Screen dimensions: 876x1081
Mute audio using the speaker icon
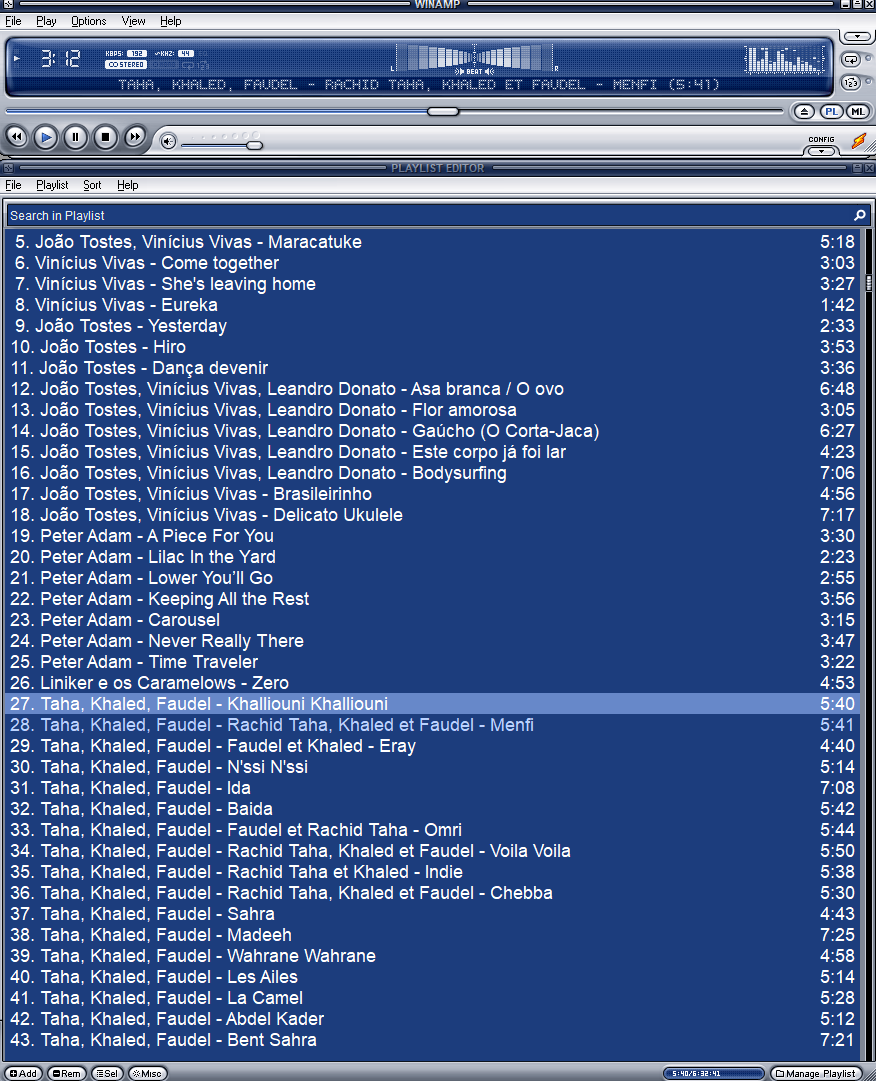168,141
